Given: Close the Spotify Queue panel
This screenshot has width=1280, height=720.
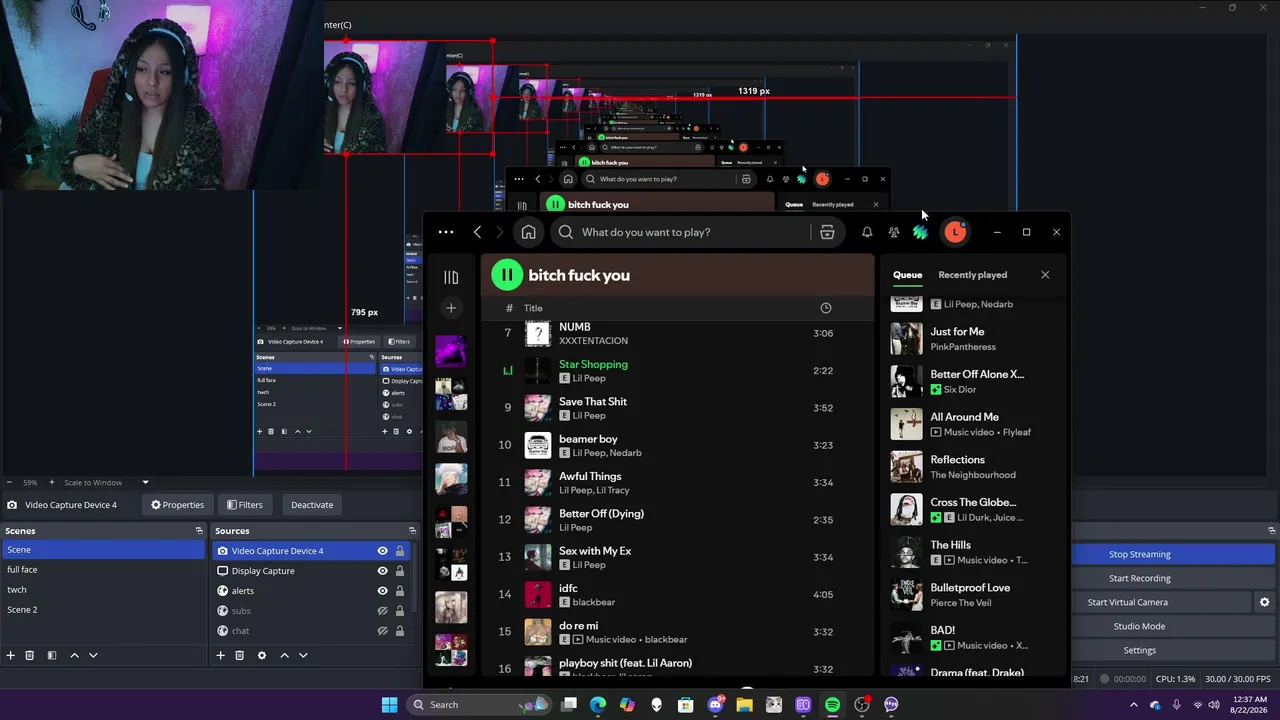Looking at the screenshot, I should pyautogui.click(x=1045, y=275).
